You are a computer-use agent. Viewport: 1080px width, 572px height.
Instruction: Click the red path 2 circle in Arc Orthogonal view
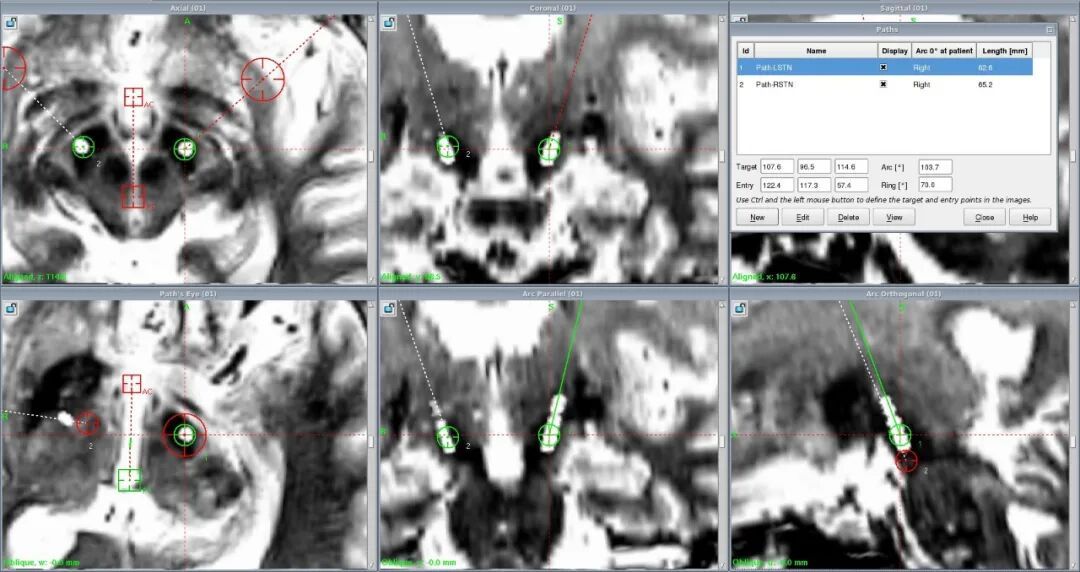907,460
